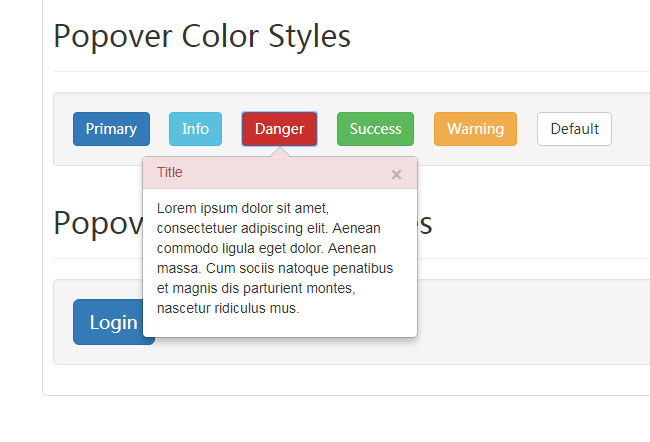Click "et magnis dis parturient montes" line
This screenshot has width=650, height=442.
pyautogui.click(x=256, y=288)
